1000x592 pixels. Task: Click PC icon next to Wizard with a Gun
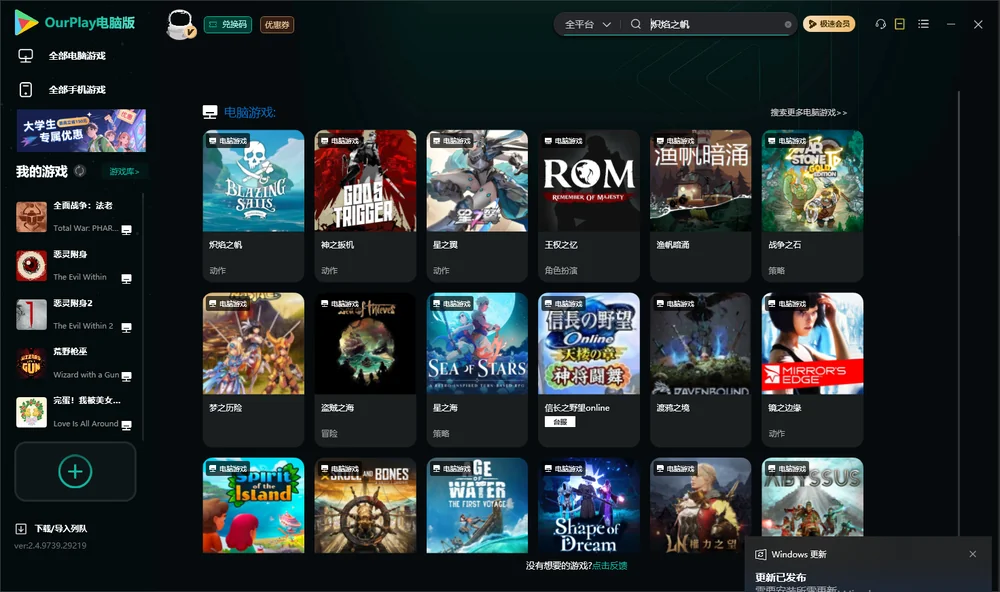(126, 376)
